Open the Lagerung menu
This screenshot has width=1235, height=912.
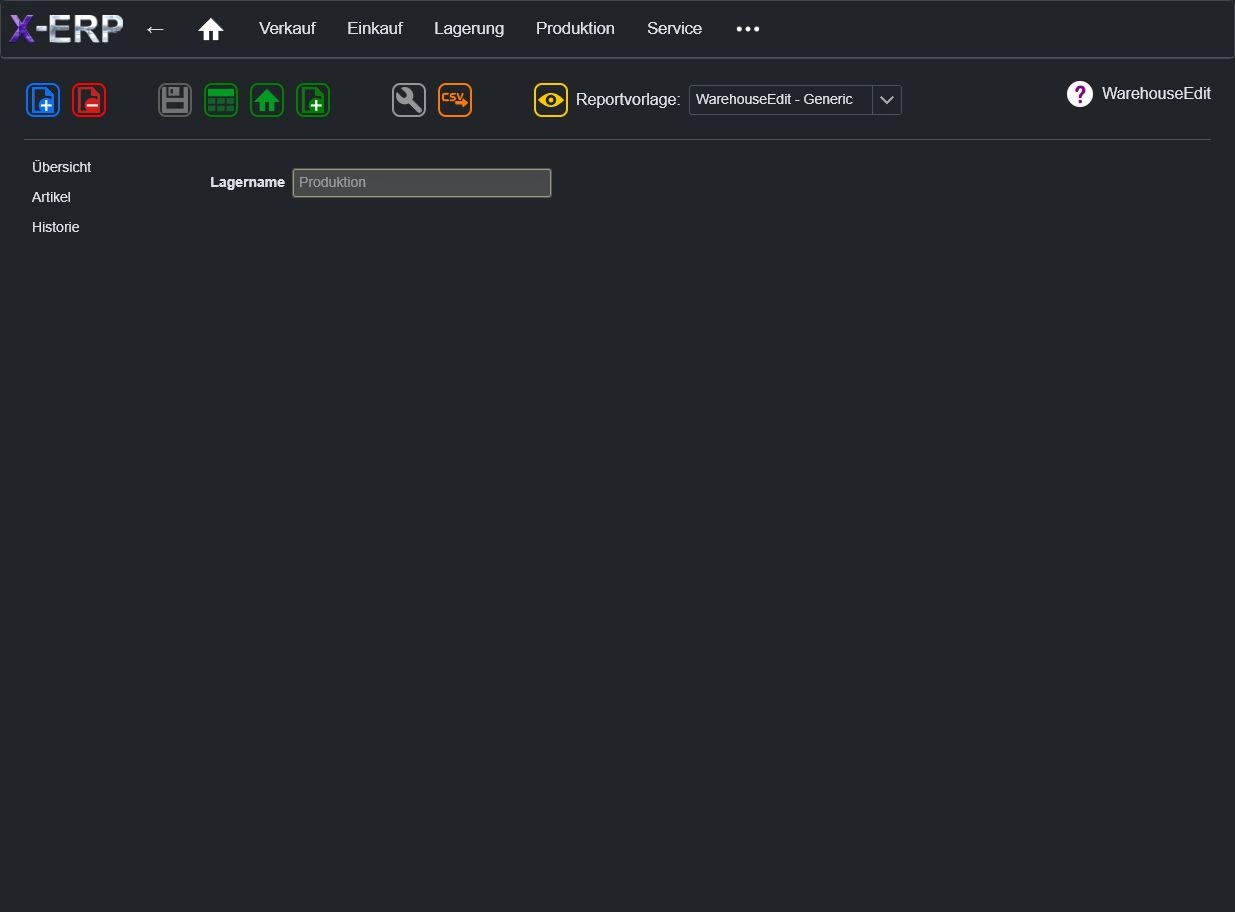coord(469,28)
